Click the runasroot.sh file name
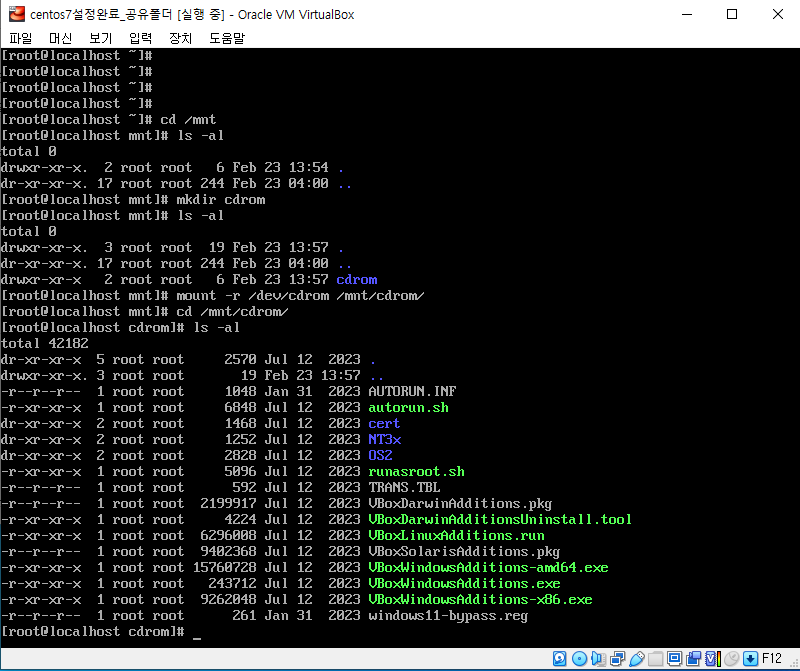Viewport: 800px width, 671px height. click(x=416, y=471)
